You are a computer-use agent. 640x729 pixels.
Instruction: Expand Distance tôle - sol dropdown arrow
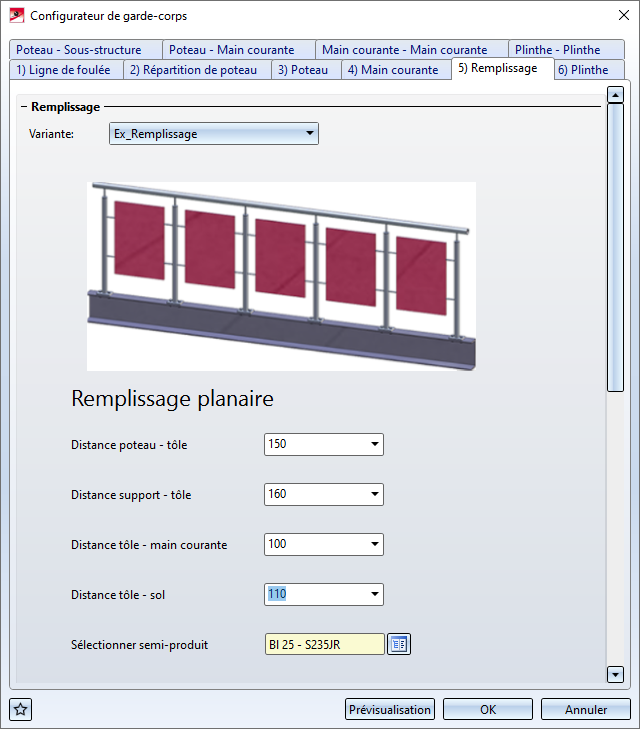click(375, 594)
